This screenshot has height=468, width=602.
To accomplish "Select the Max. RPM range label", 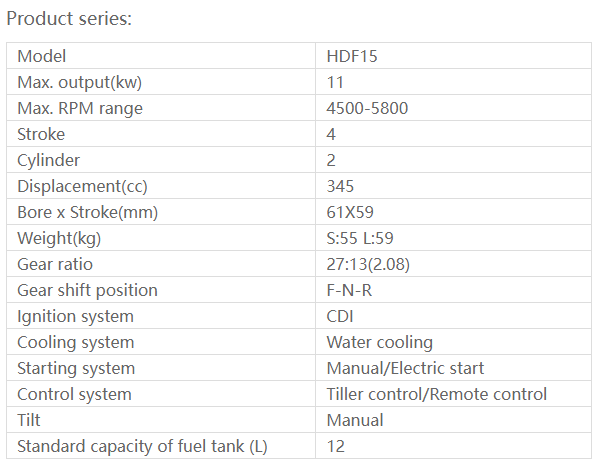I will 80,108.
